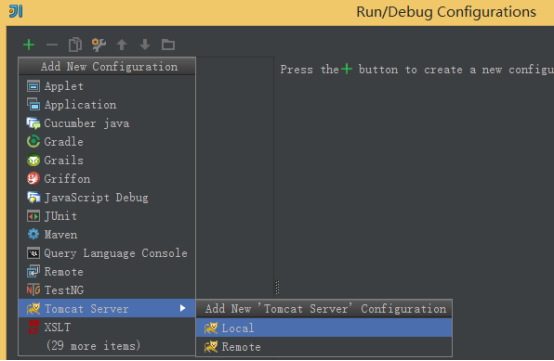Select Remote Tomcat Server configuration
Image resolution: width=554 pixels, height=361 pixels.
324,347
